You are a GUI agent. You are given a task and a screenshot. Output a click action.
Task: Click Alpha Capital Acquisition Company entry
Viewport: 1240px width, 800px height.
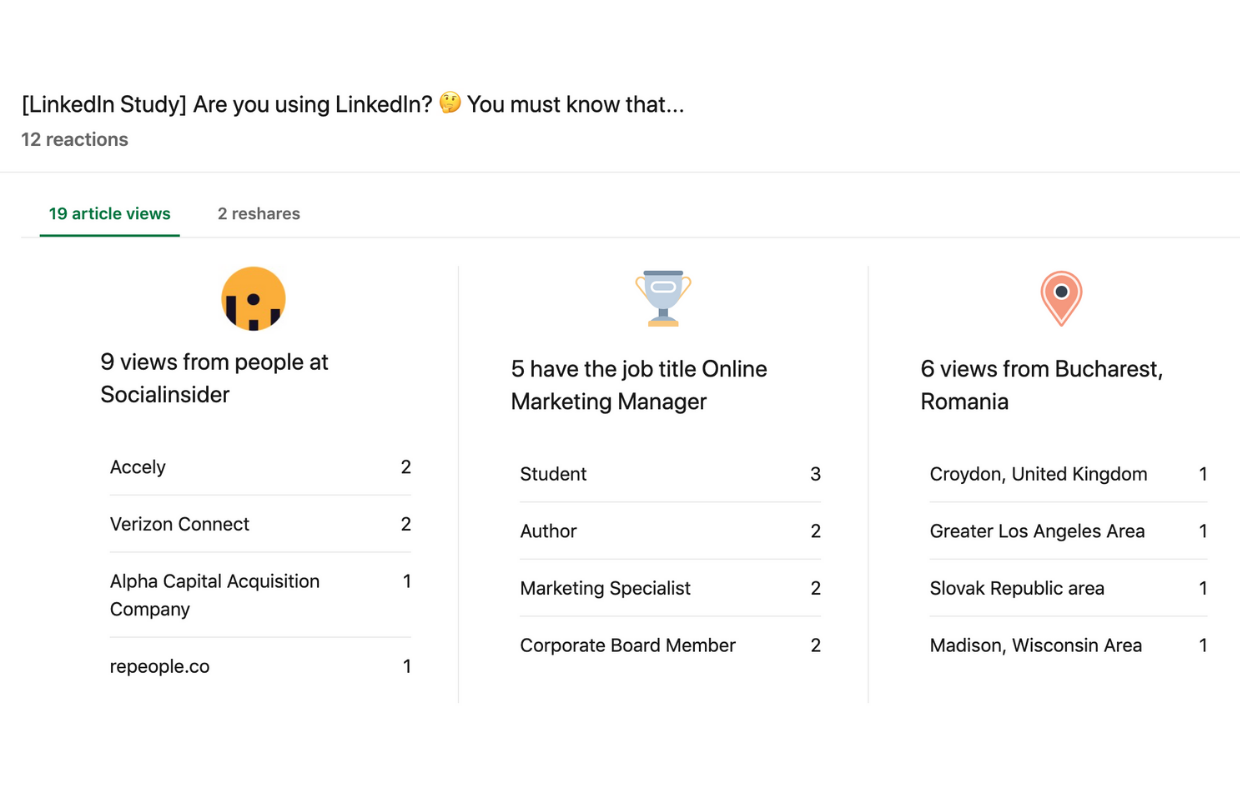point(260,595)
